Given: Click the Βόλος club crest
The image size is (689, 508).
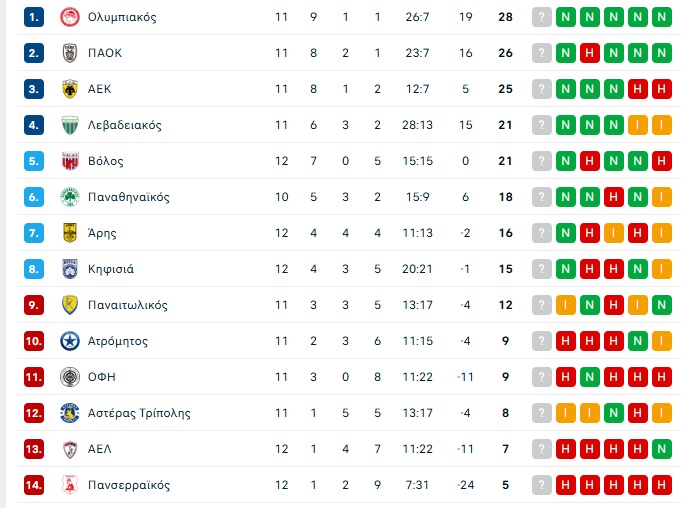Looking at the screenshot, I should pos(70,161).
